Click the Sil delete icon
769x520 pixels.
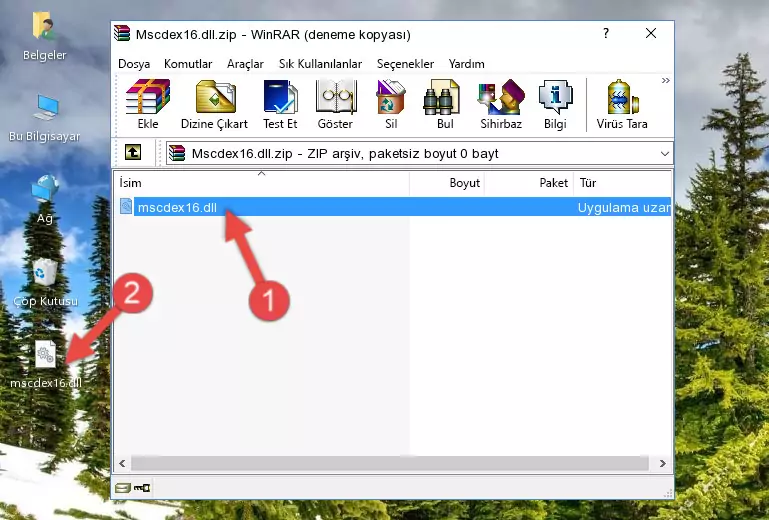391,104
